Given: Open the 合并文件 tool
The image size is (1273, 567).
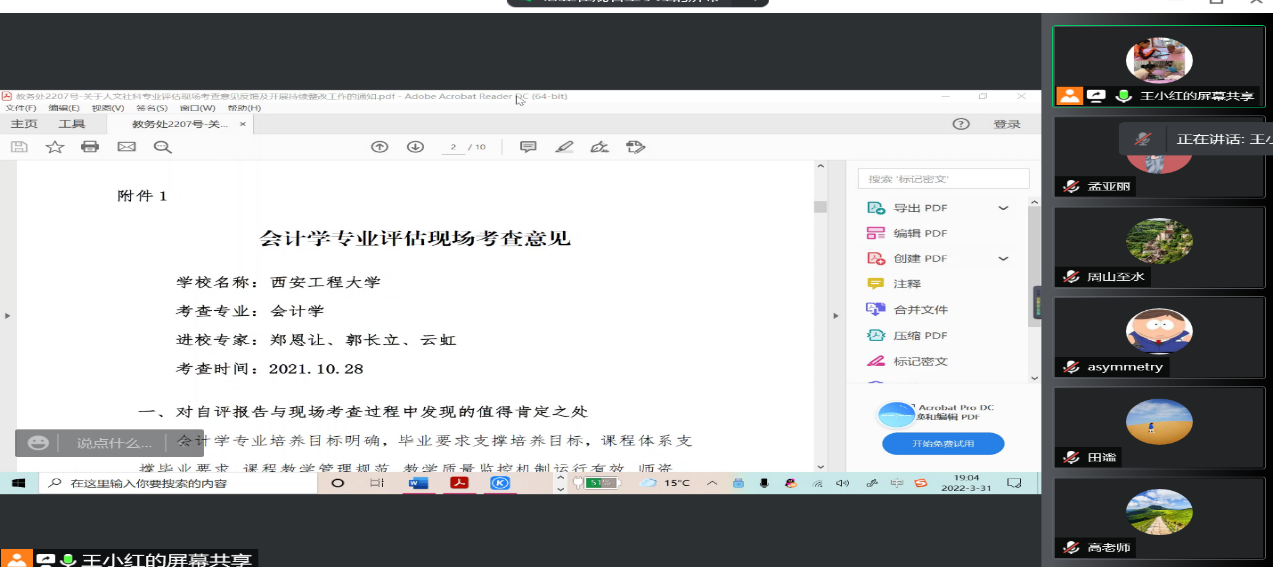Looking at the screenshot, I should pos(920,310).
